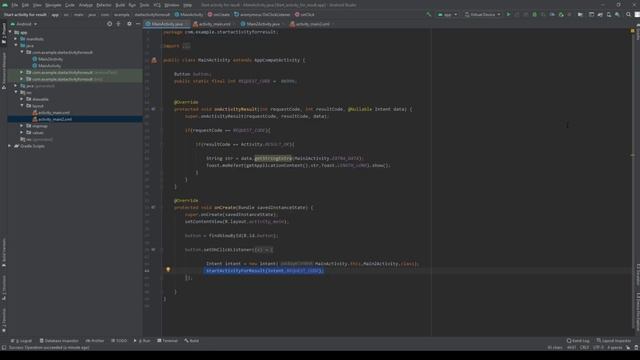640x360 pixels.
Task: Open the Refactor menu
Action: pos(104,5)
